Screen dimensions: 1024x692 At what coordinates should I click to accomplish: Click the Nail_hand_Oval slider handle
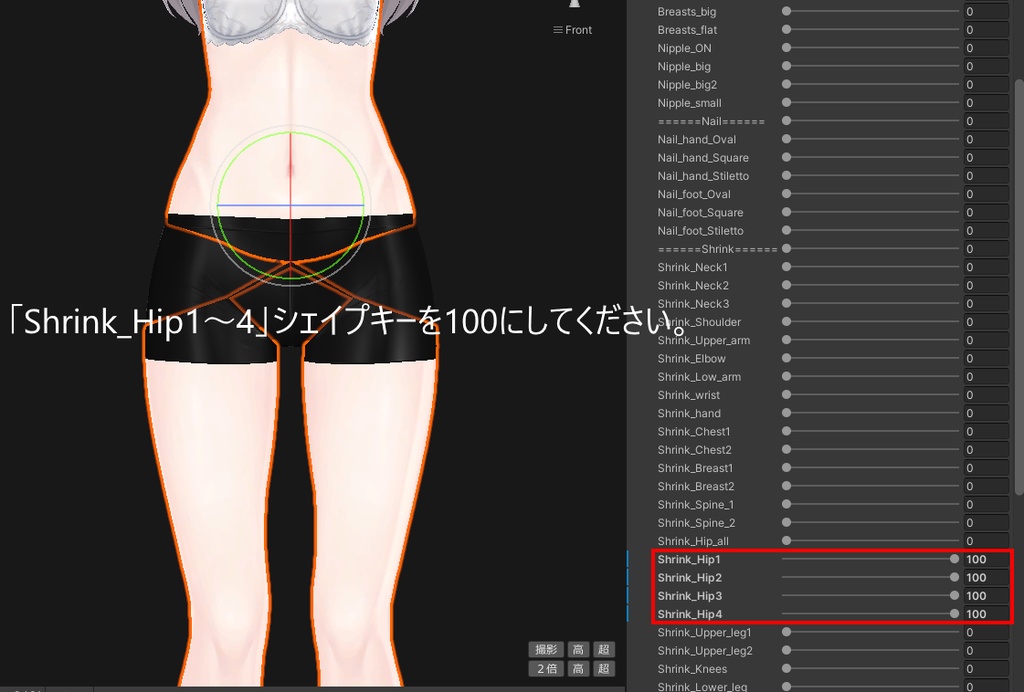[786, 140]
